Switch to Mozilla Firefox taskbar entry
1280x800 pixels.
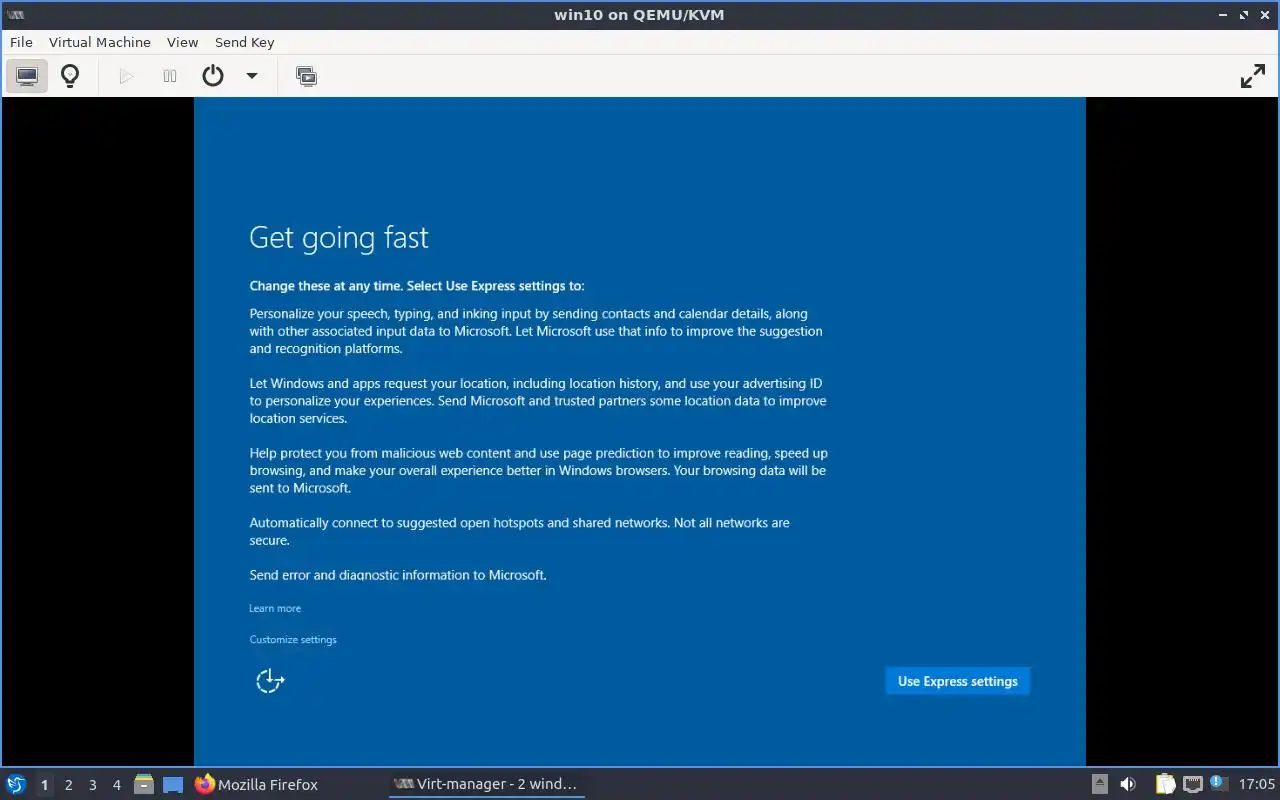click(x=257, y=784)
